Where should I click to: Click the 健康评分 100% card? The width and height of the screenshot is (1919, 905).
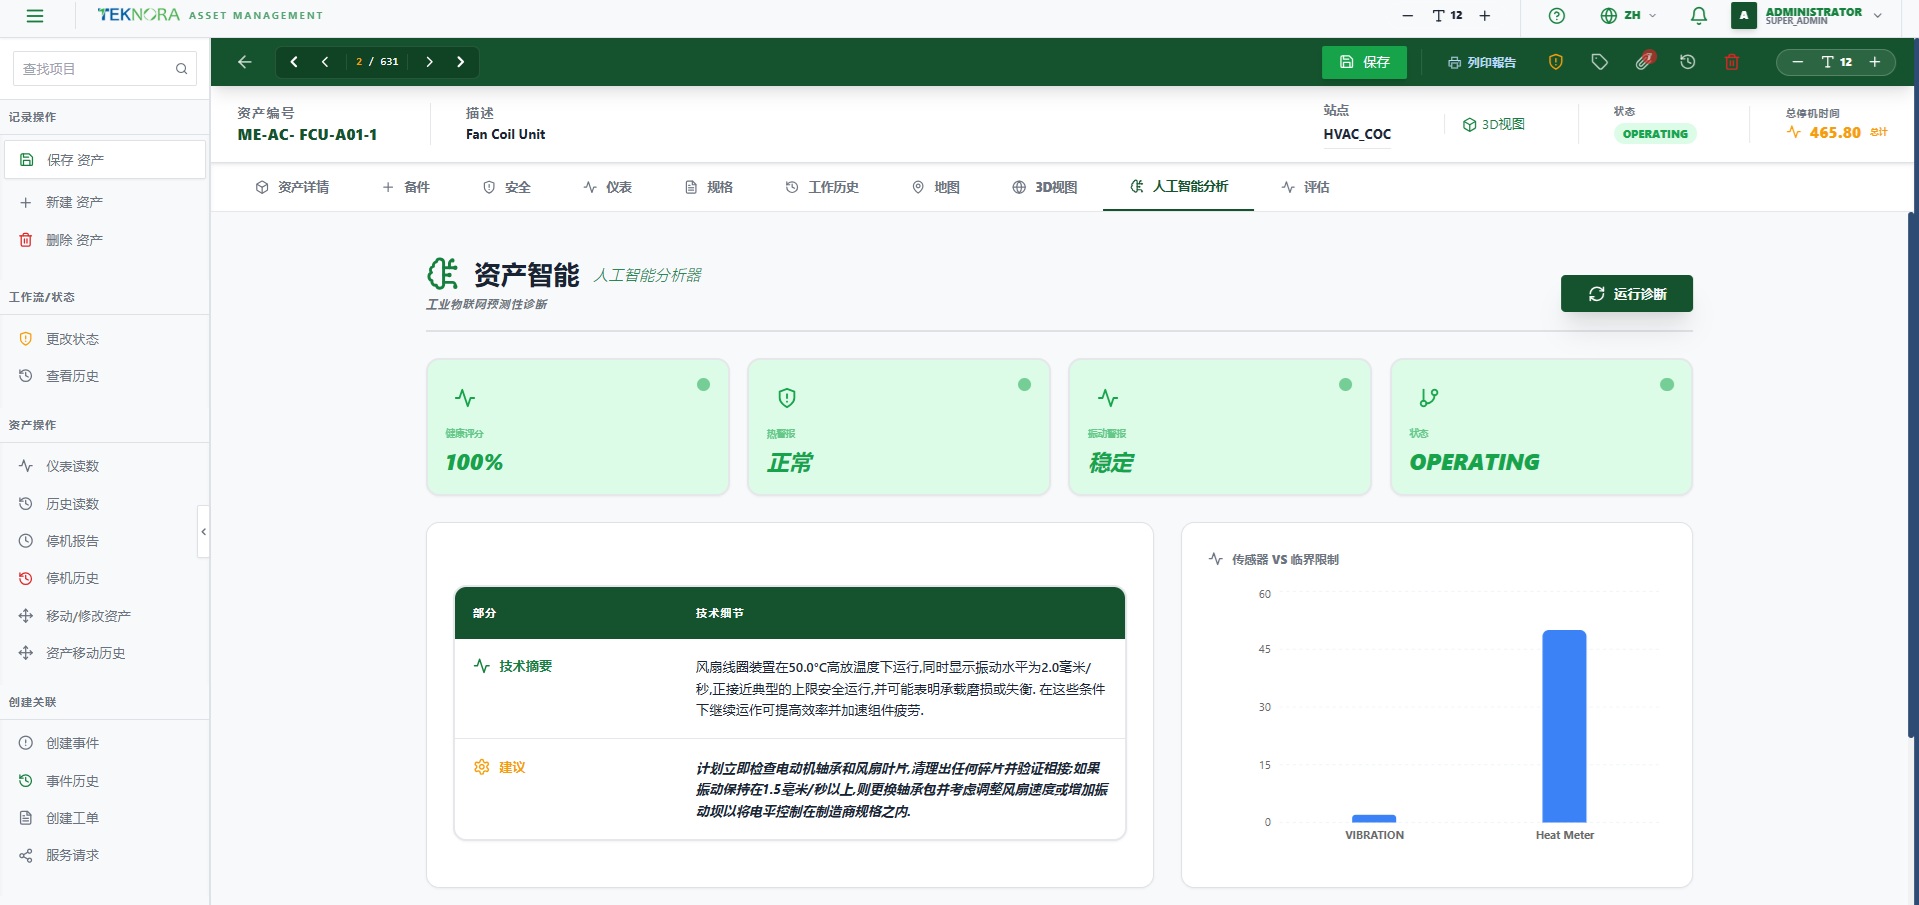pyautogui.click(x=578, y=427)
